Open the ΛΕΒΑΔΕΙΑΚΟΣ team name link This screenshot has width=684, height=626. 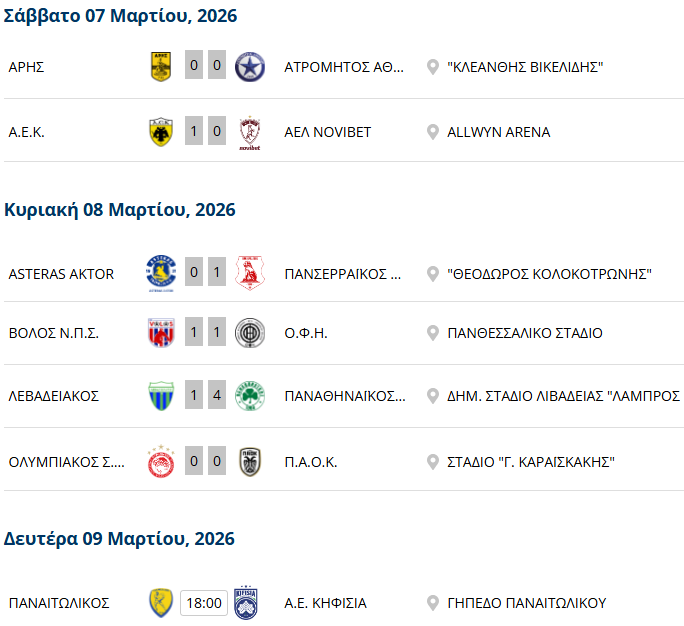(54, 396)
